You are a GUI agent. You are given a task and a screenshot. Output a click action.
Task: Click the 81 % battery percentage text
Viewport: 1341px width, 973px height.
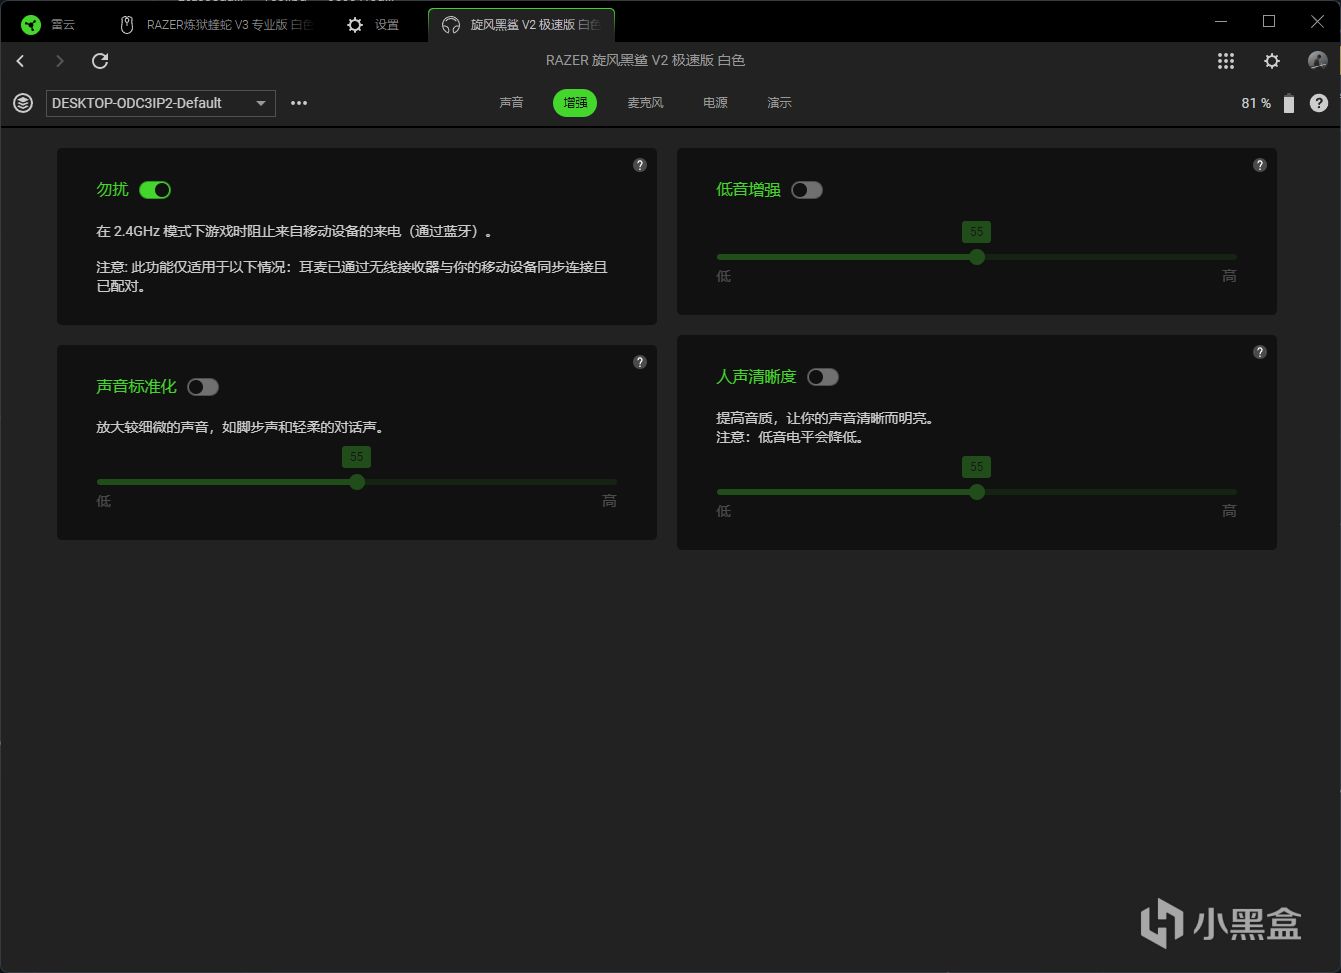coord(1256,103)
